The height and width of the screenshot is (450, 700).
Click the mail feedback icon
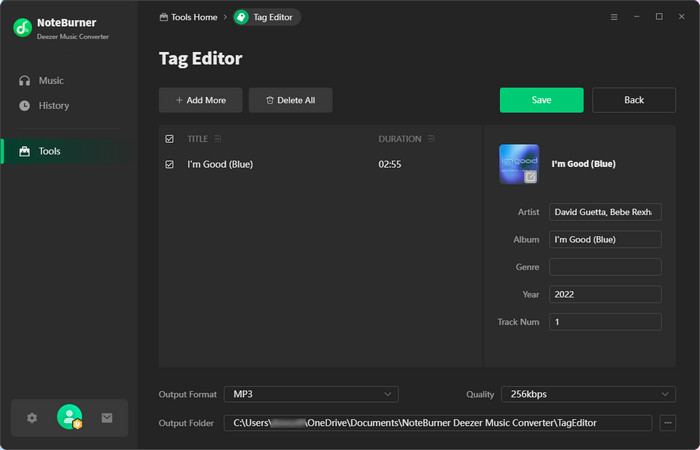(x=107, y=418)
